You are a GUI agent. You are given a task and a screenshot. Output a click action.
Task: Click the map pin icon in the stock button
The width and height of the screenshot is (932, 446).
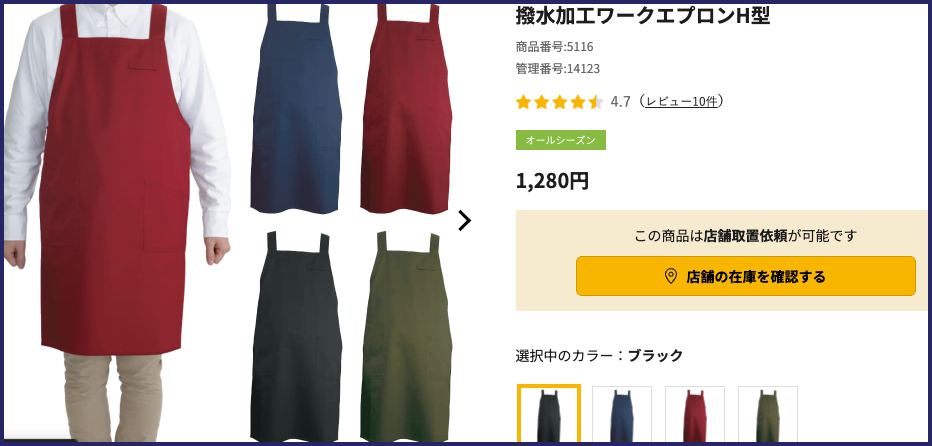(x=670, y=276)
